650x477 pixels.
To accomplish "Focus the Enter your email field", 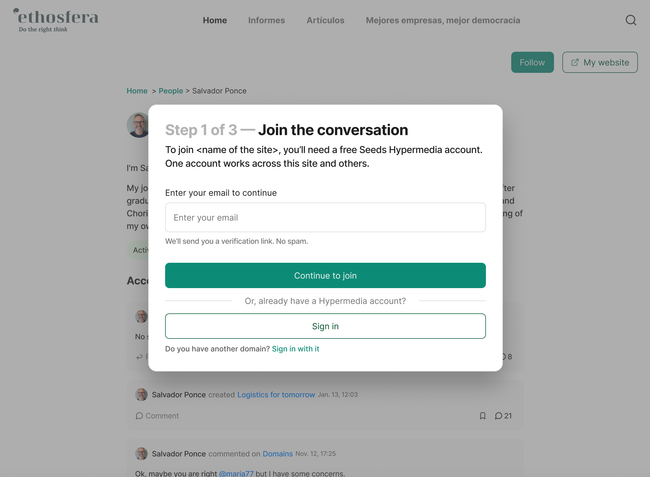I will coord(325,218).
